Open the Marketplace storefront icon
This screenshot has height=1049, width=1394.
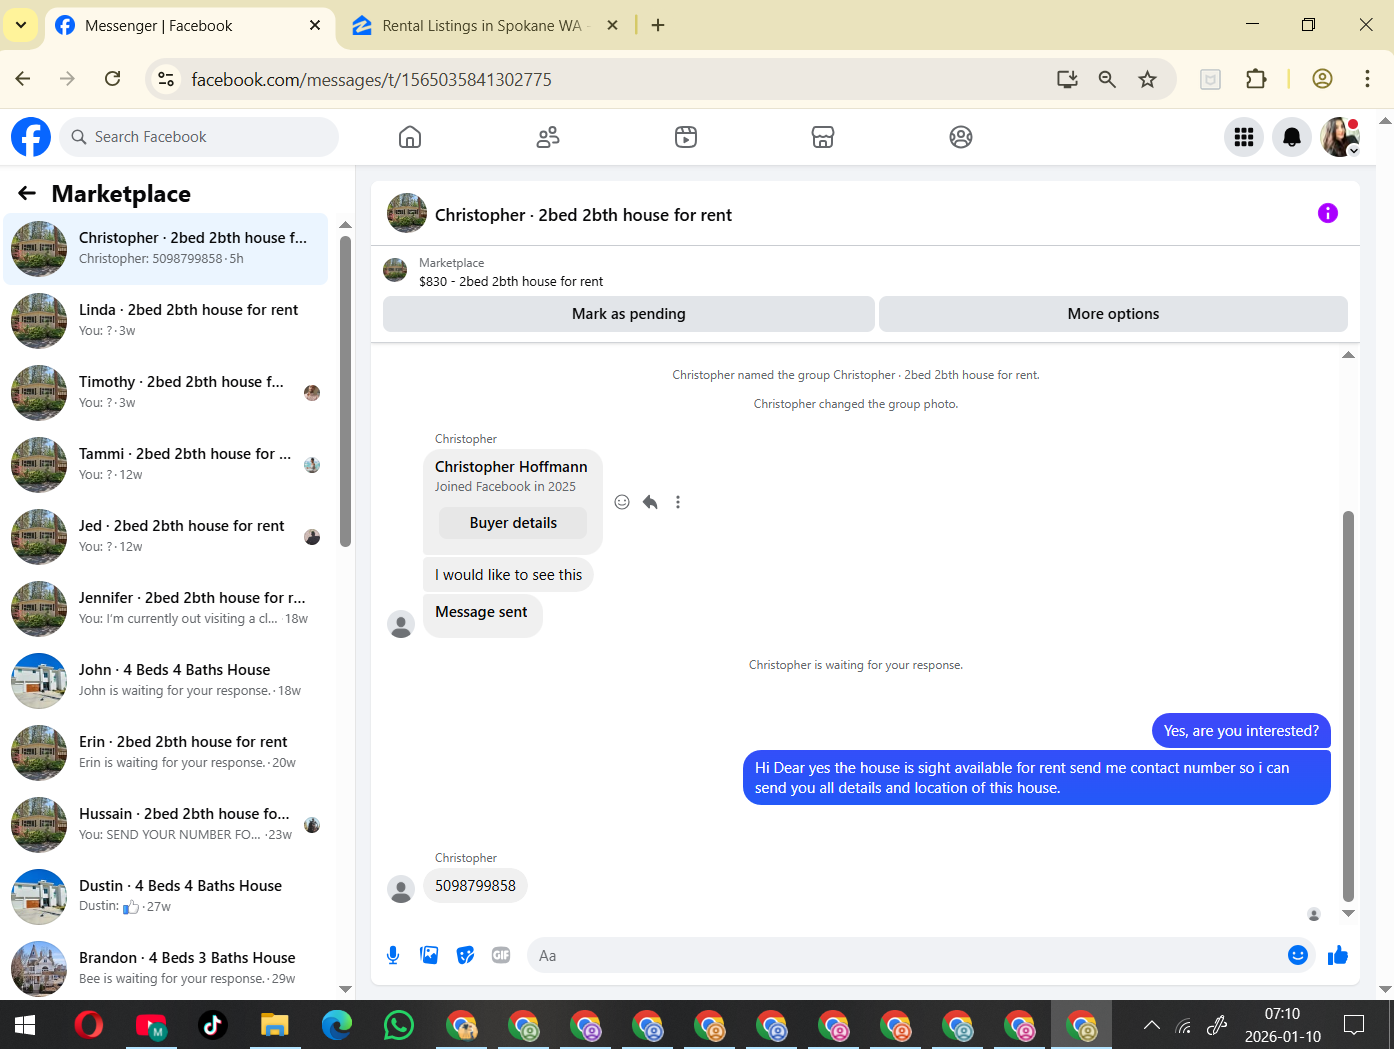click(x=823, y=137)
